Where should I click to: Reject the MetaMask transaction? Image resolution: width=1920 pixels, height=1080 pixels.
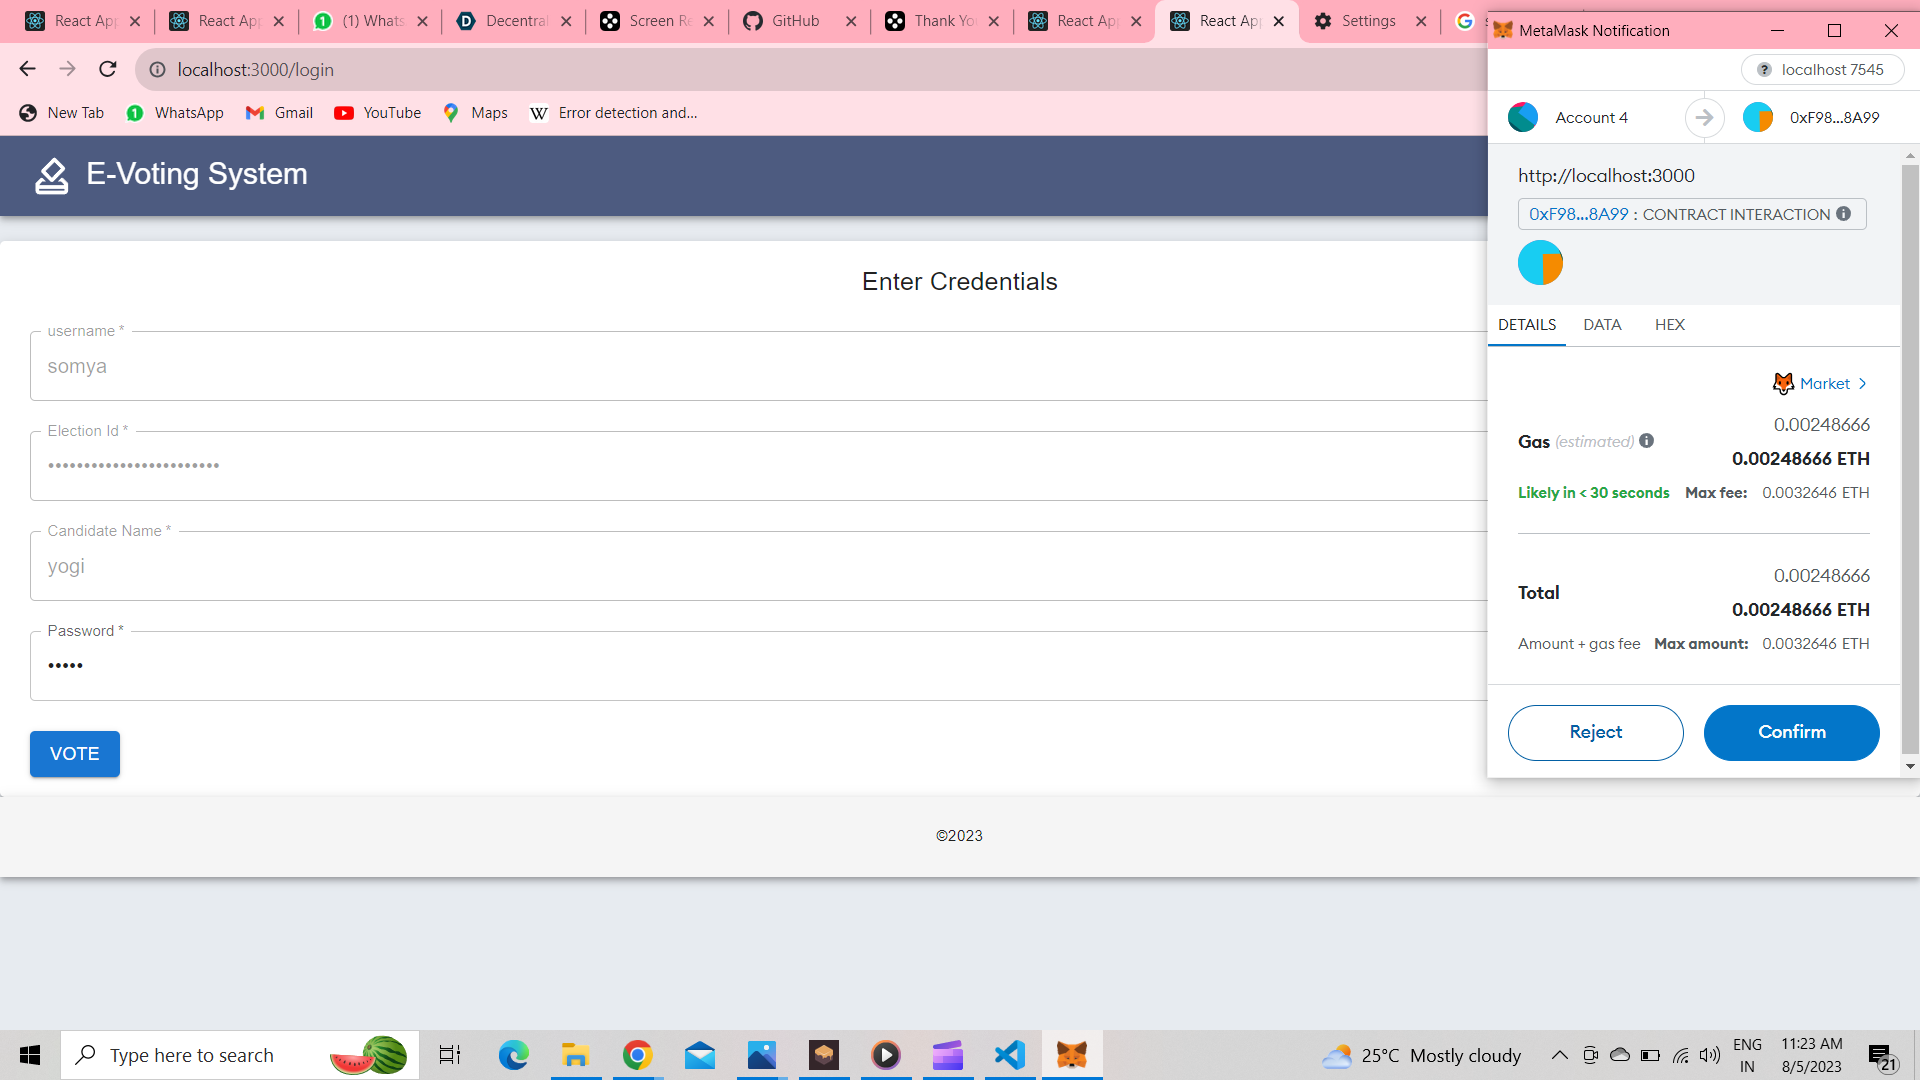[x=1595, y=732]
